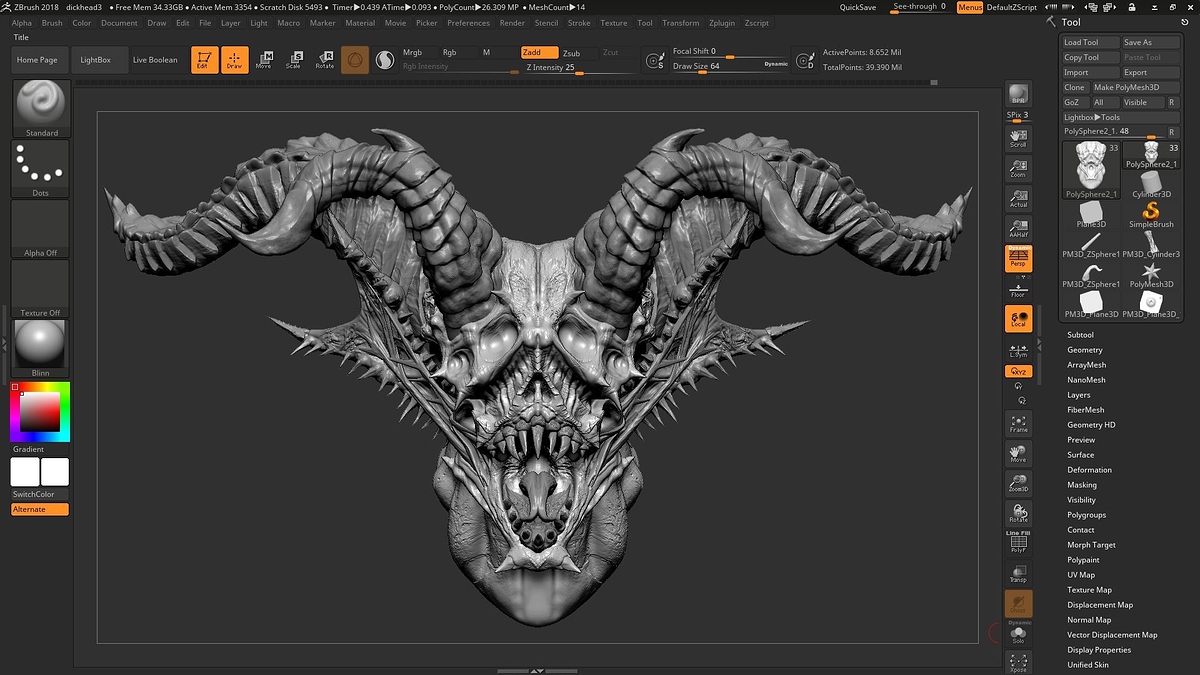Toggle the Floor grid
Screen dimensions: 1200x675
click(x=1018, y=290)
